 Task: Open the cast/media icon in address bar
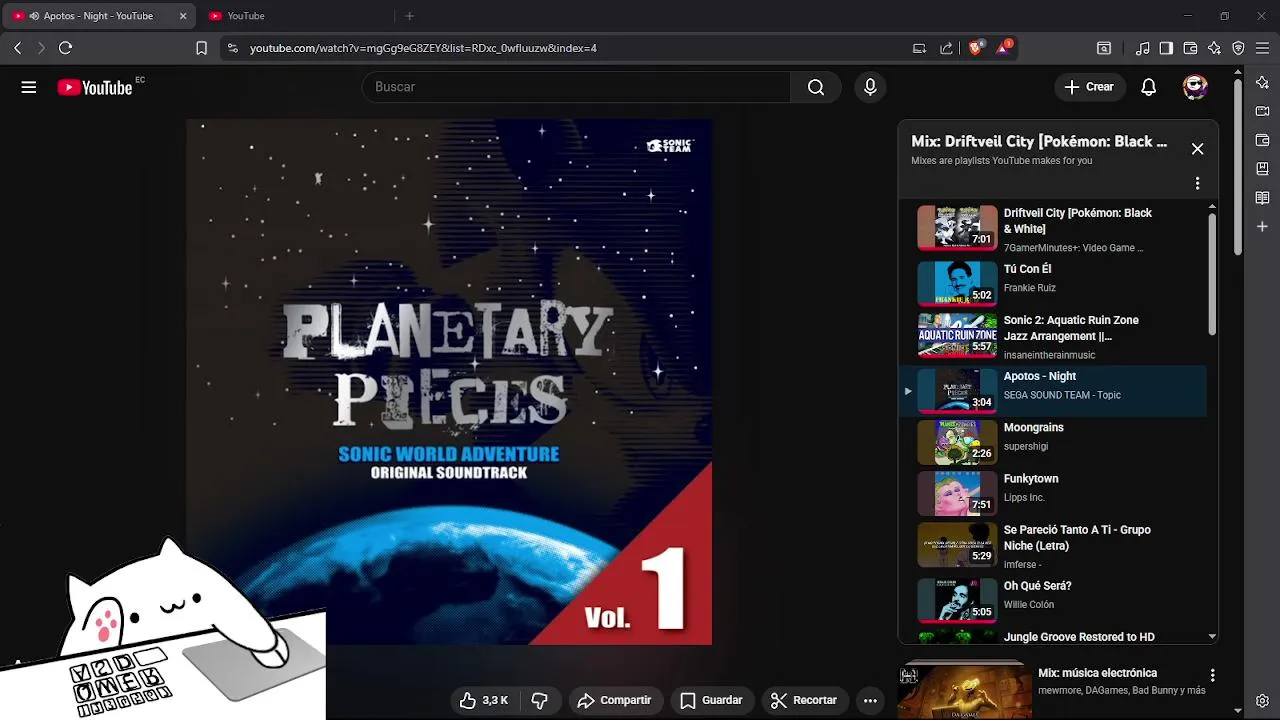[920, 48]
